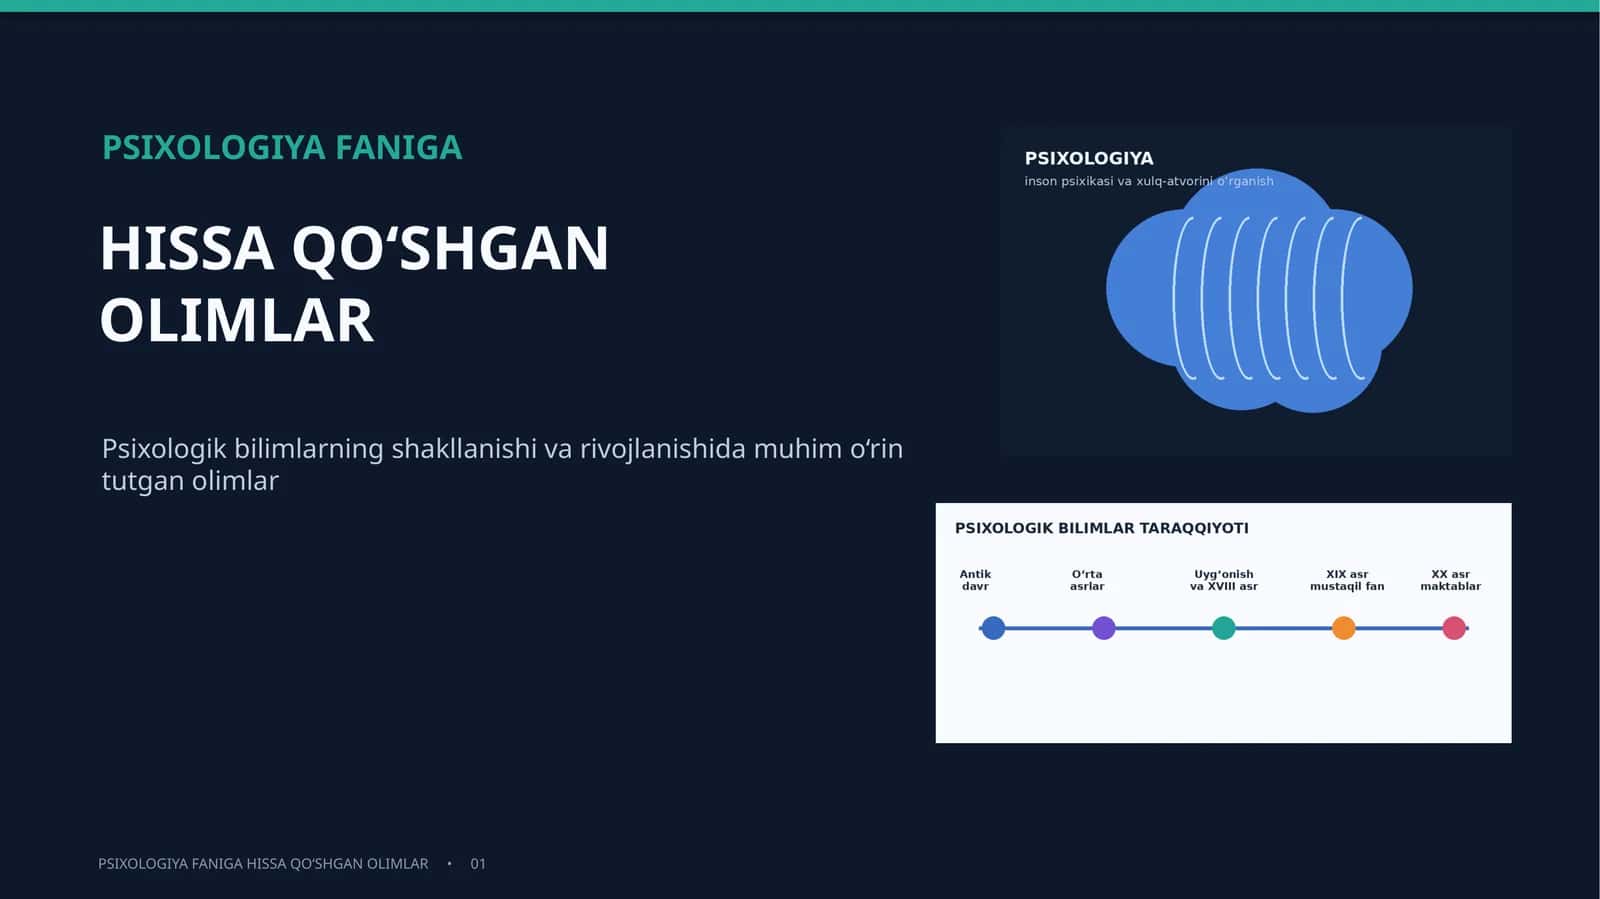Click the XX asr maktablar label
Viewport: 1600px width, 899px height.
pyautogui.click(x=1450, y=580)
